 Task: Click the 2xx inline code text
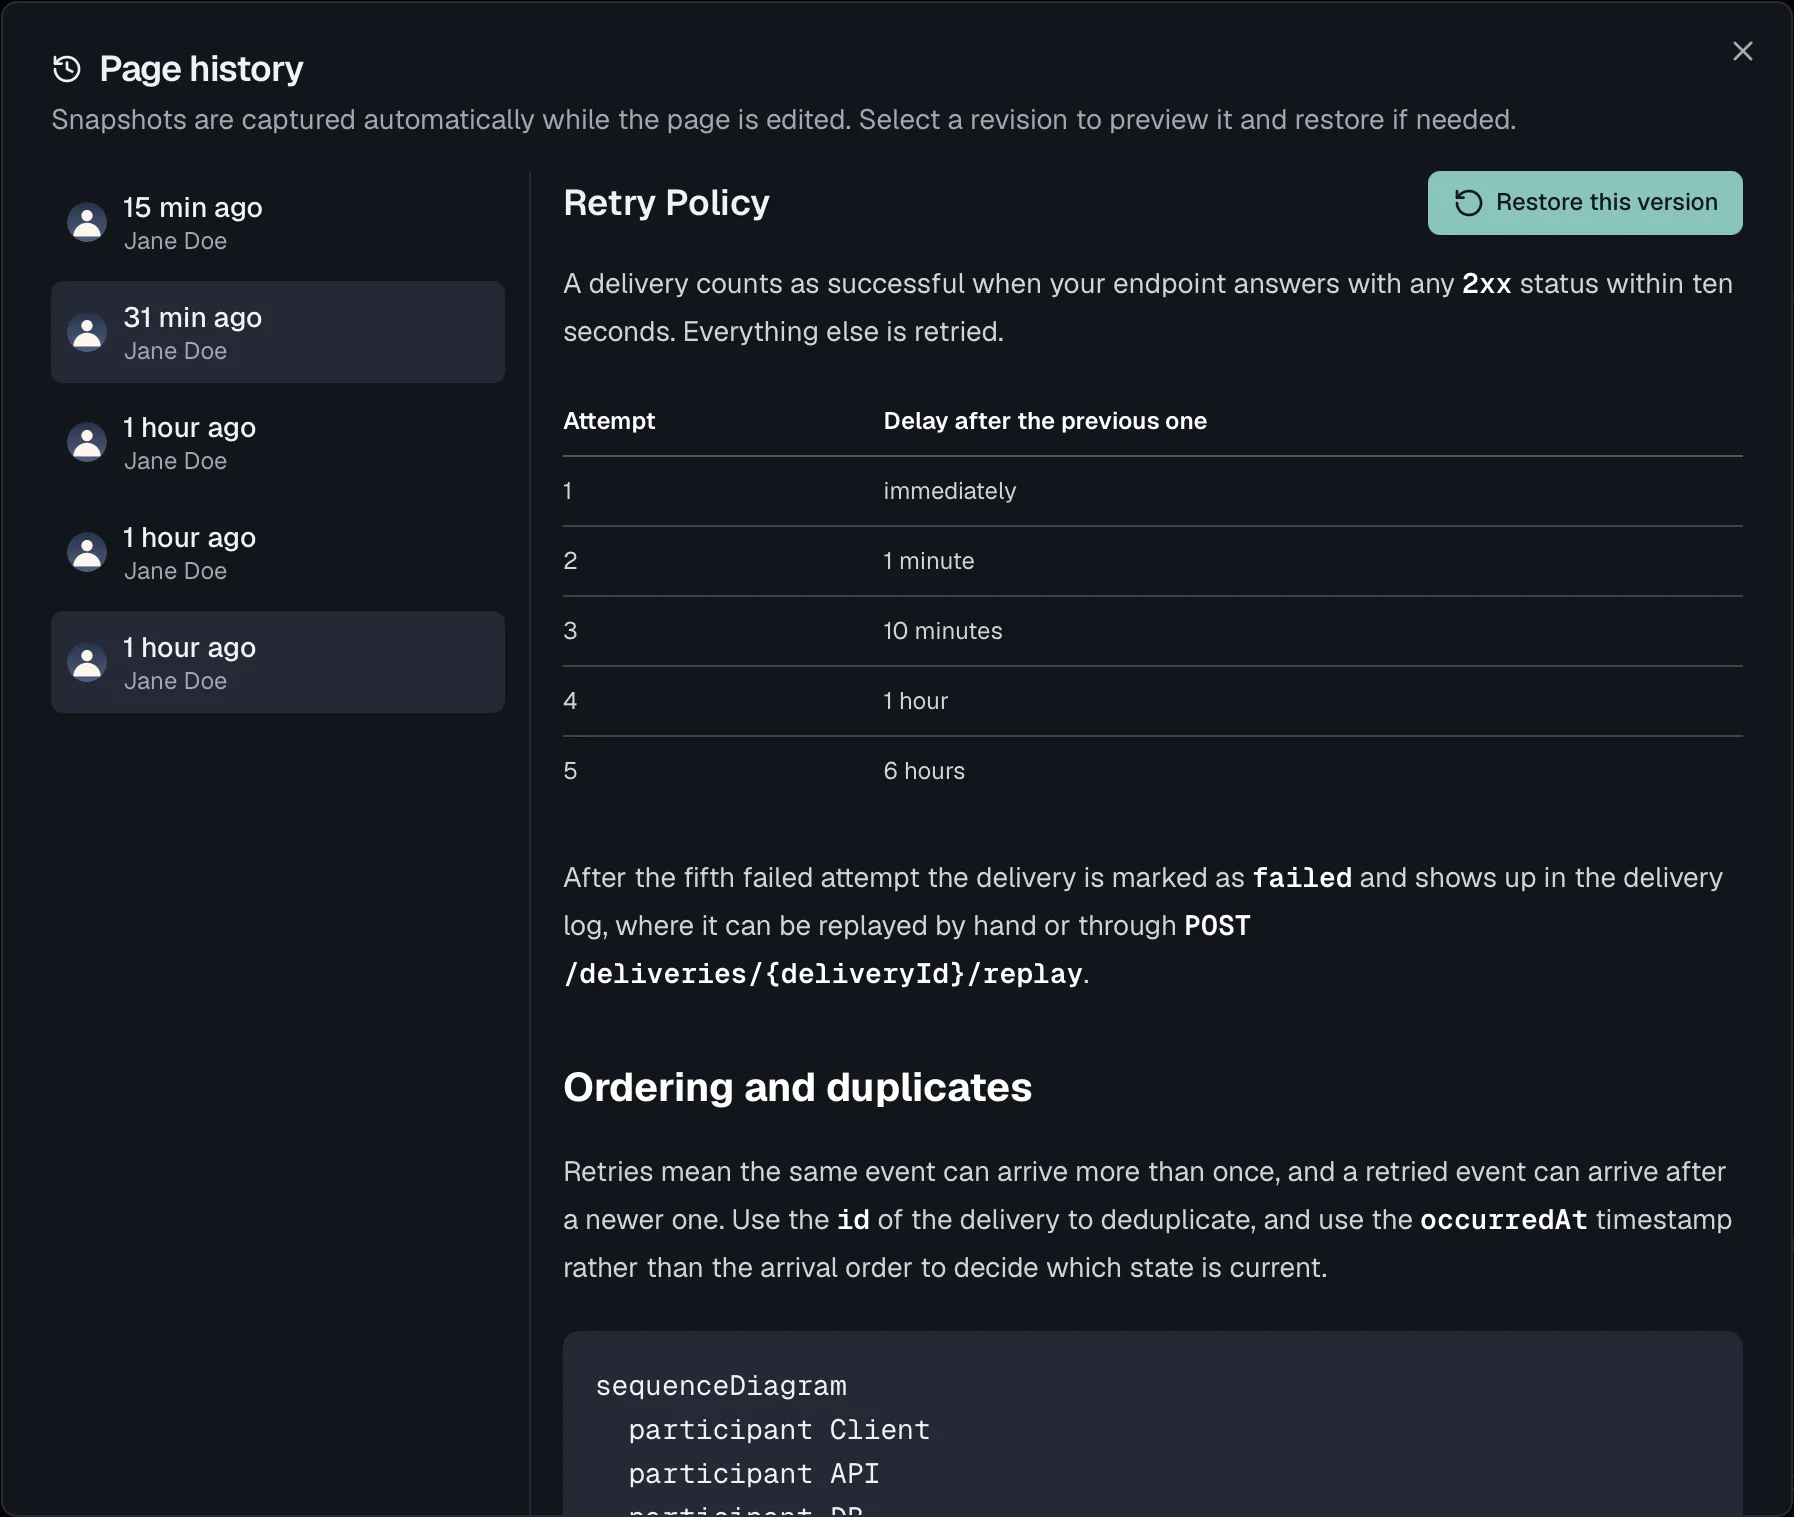coord(1486,284)
